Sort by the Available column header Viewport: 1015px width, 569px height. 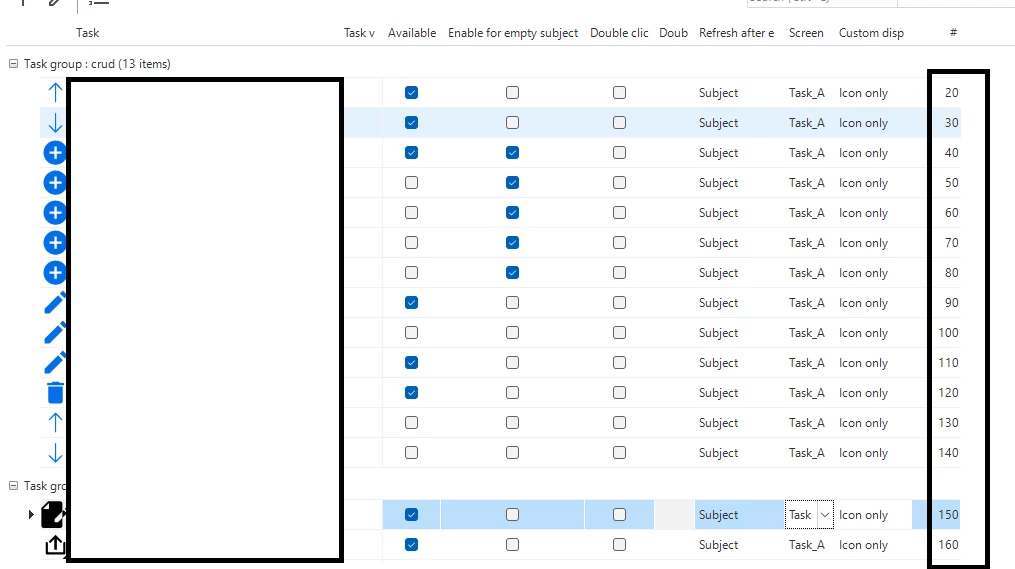click(412, 33)
